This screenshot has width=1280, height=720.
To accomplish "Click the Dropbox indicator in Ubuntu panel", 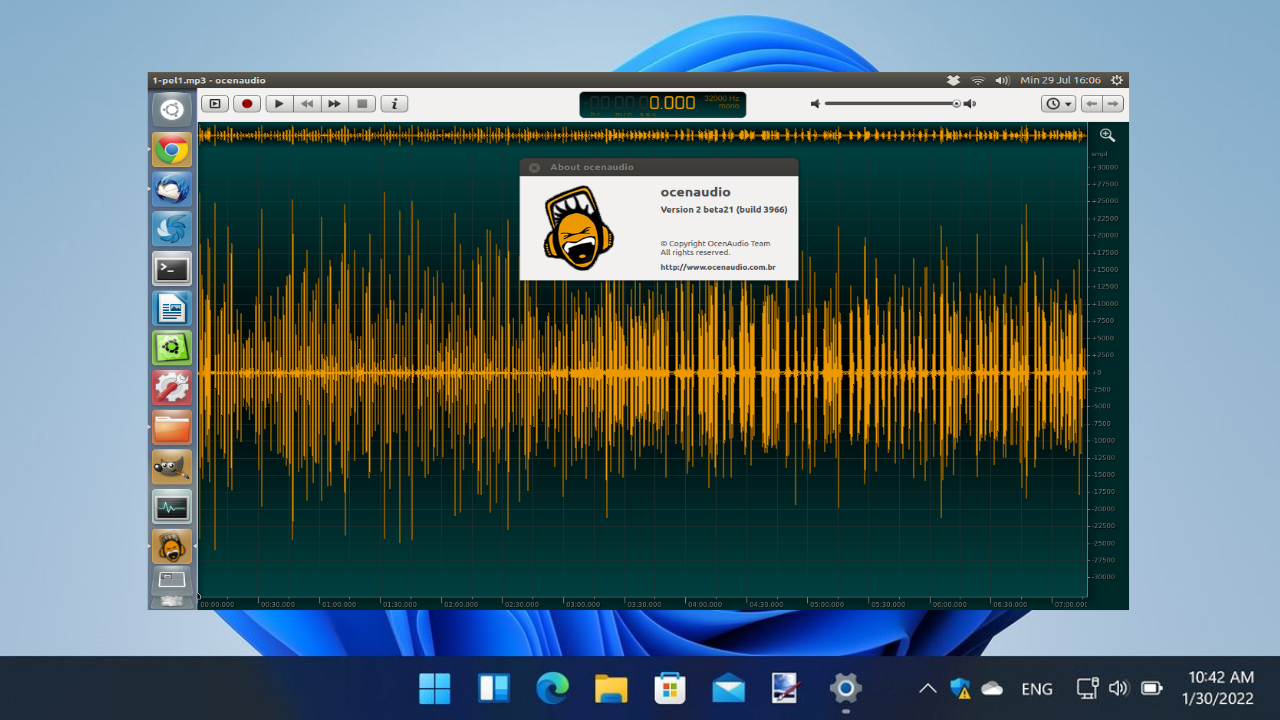I will (953, 80).
